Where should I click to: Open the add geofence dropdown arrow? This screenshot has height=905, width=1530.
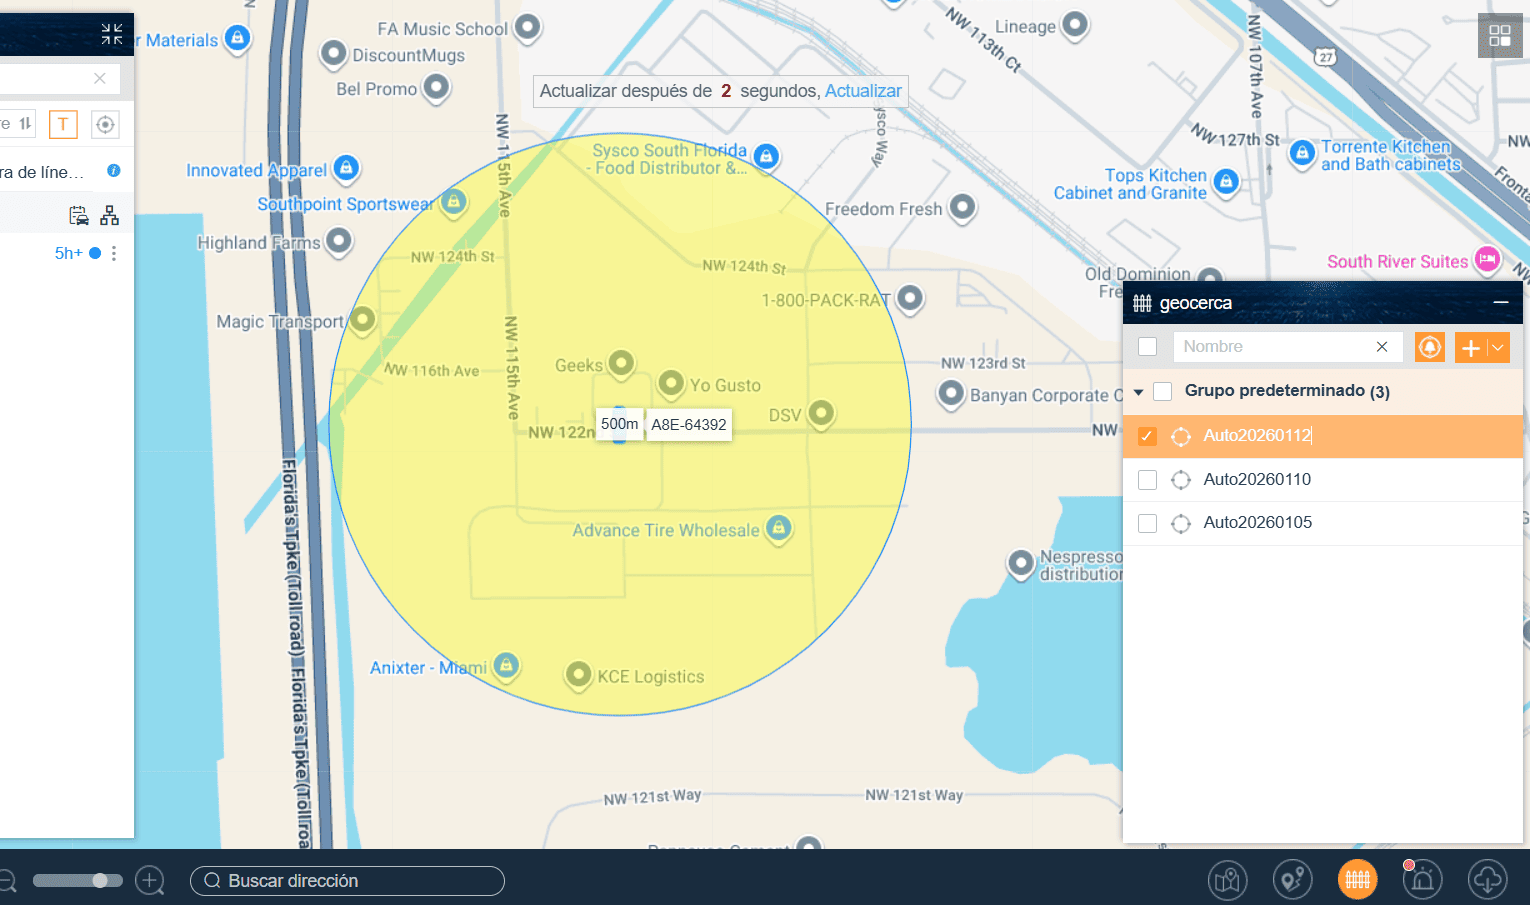pos(1498,347)
